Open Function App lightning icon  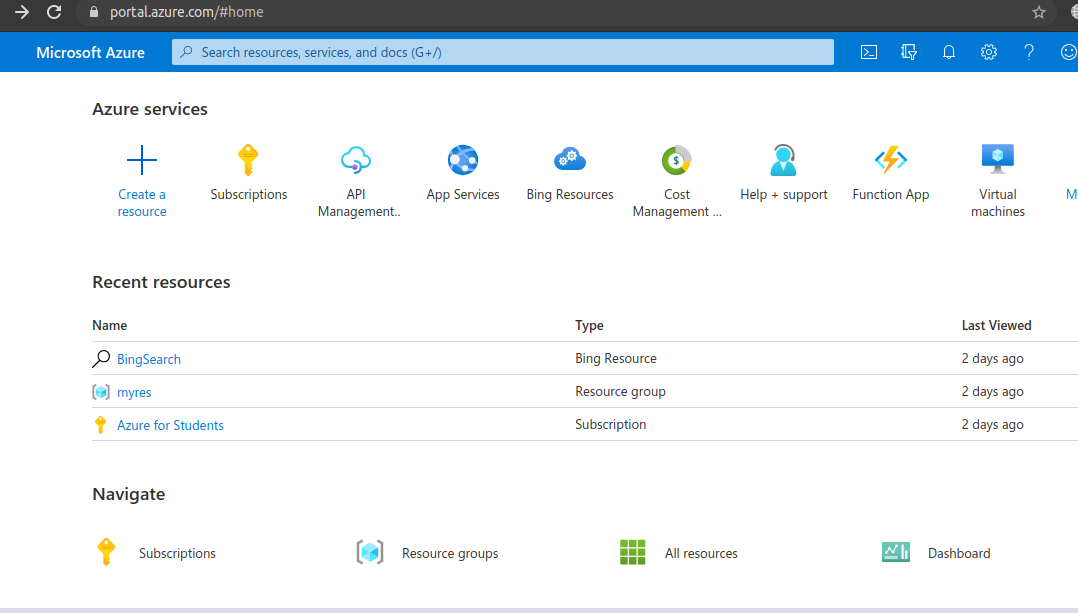(x=890, y=159)
